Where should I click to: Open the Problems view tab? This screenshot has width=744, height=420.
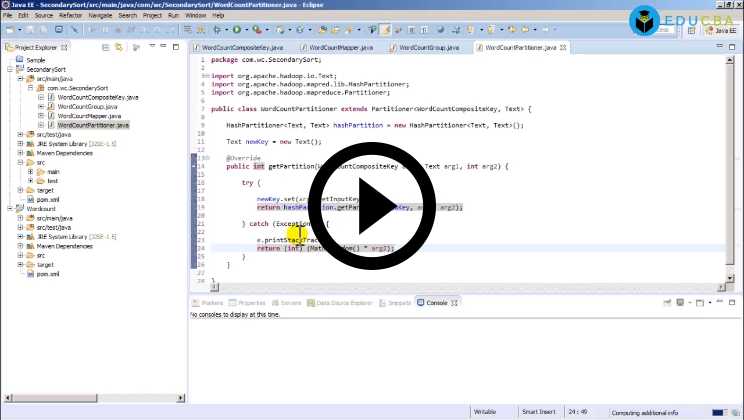[x=211, y=302]
